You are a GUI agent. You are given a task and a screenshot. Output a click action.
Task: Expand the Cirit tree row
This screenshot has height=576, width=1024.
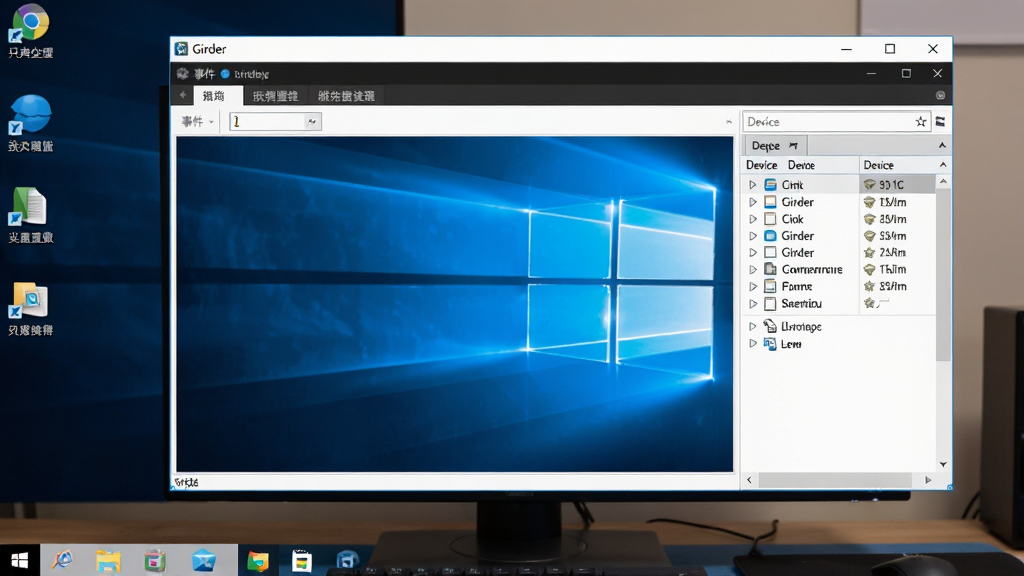point(752,185)
